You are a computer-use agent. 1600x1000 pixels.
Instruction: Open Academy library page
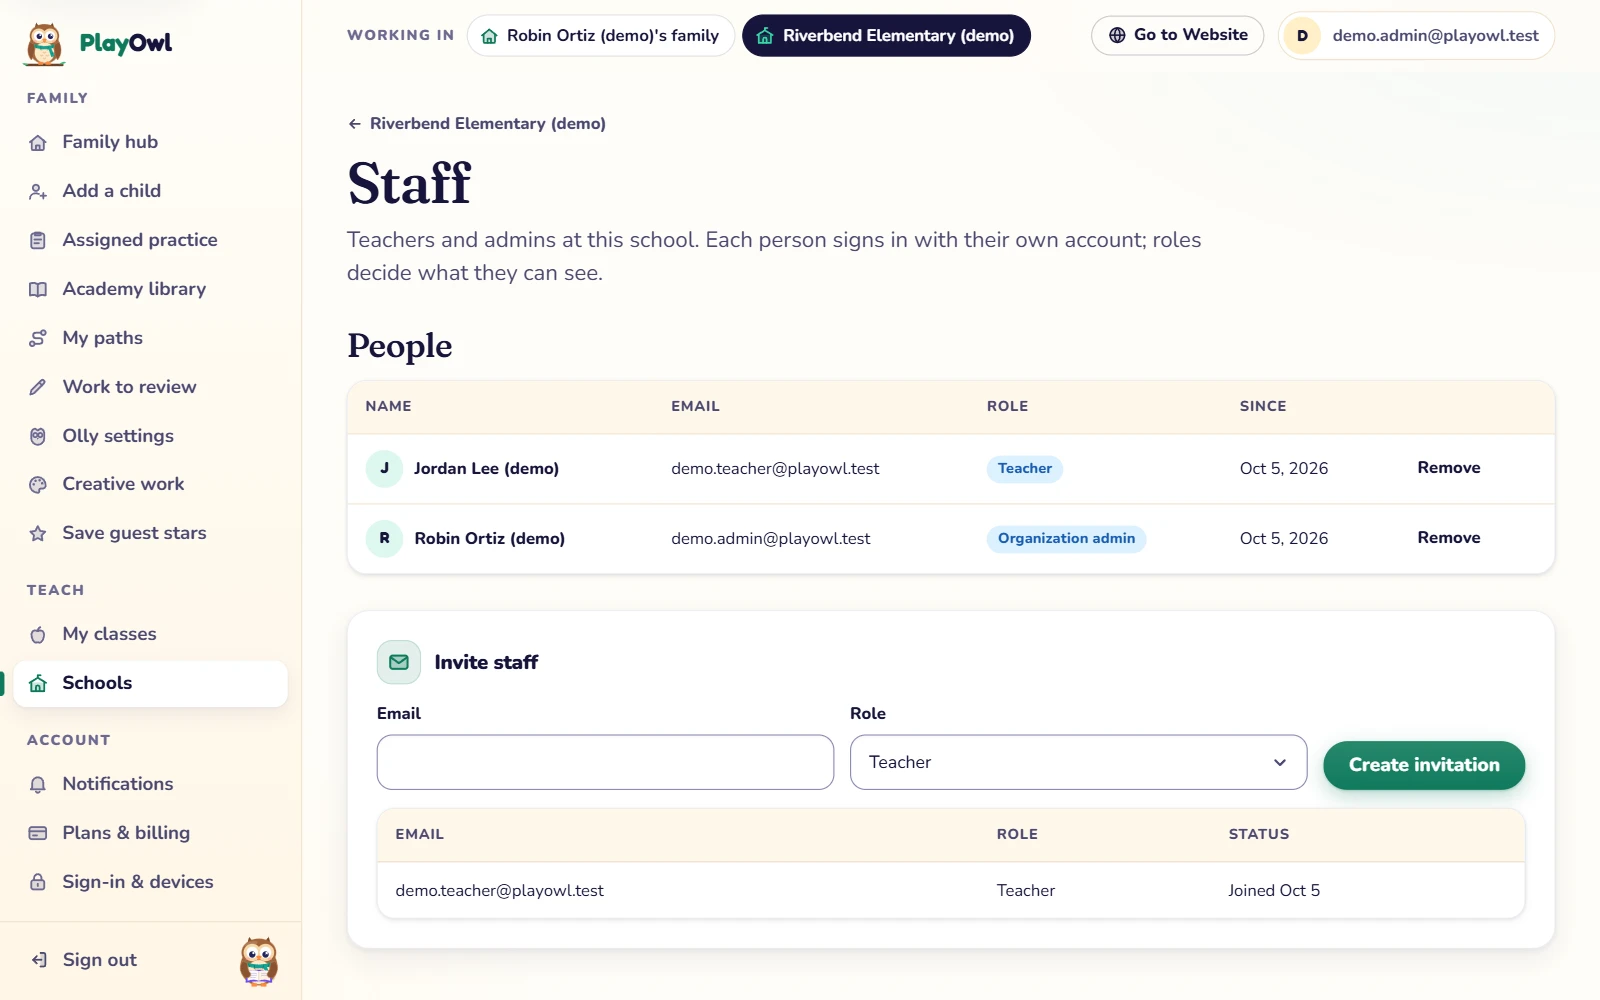point(151,289)
